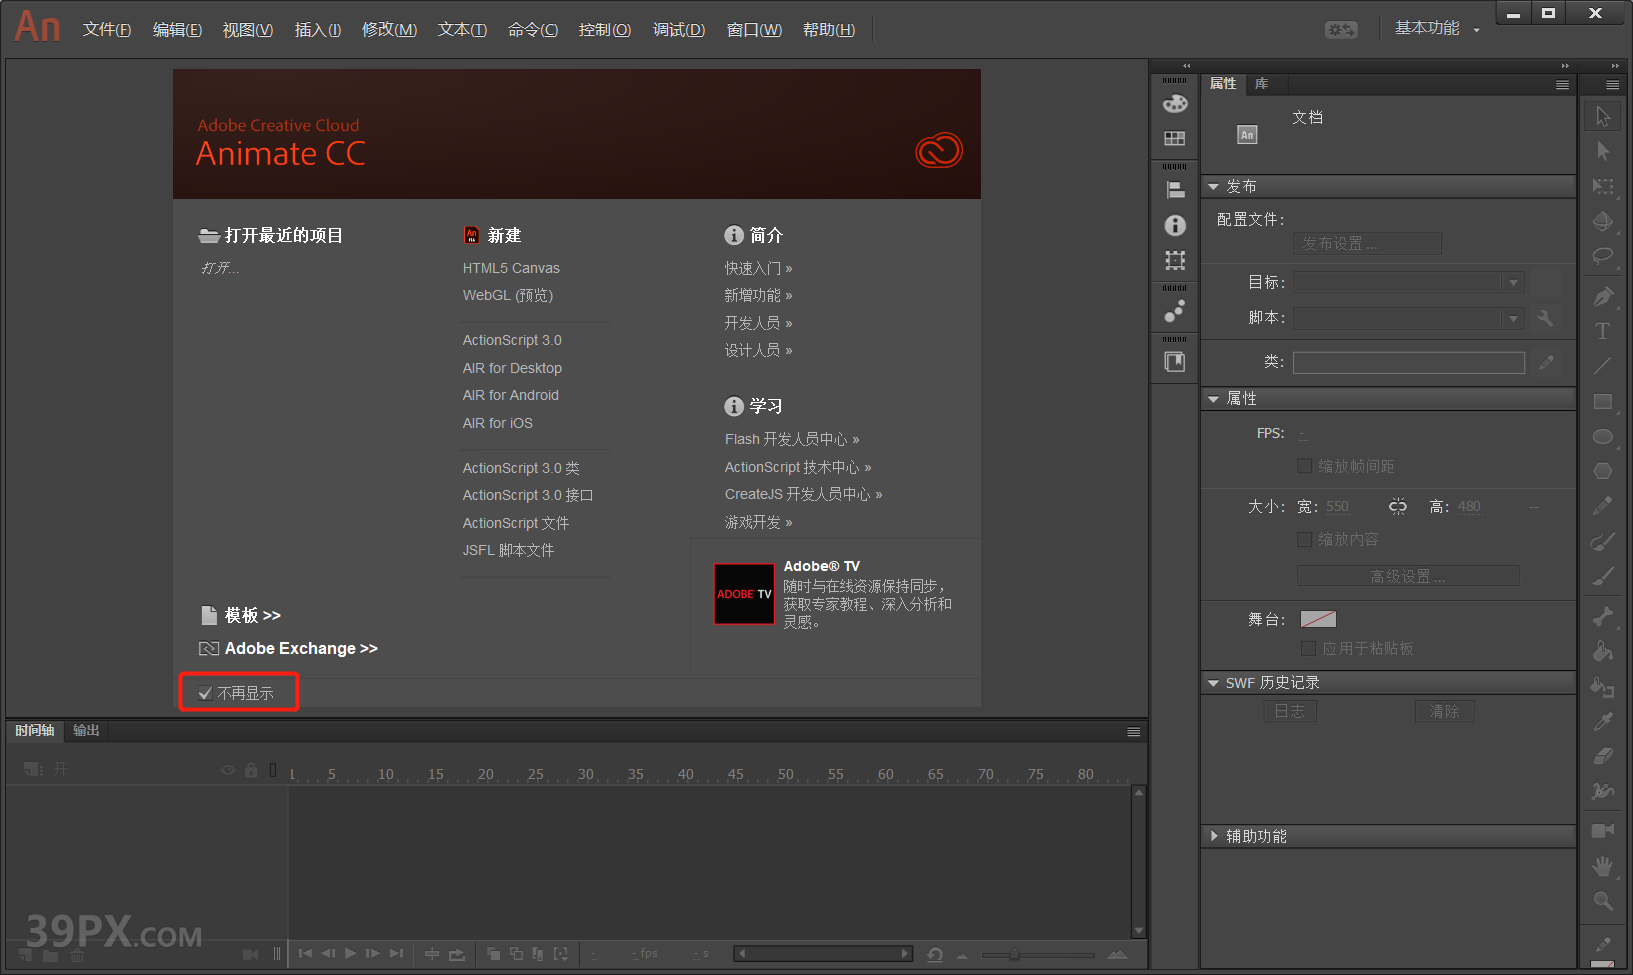
Task: Select the Text tool
Action: (1603, 331)
